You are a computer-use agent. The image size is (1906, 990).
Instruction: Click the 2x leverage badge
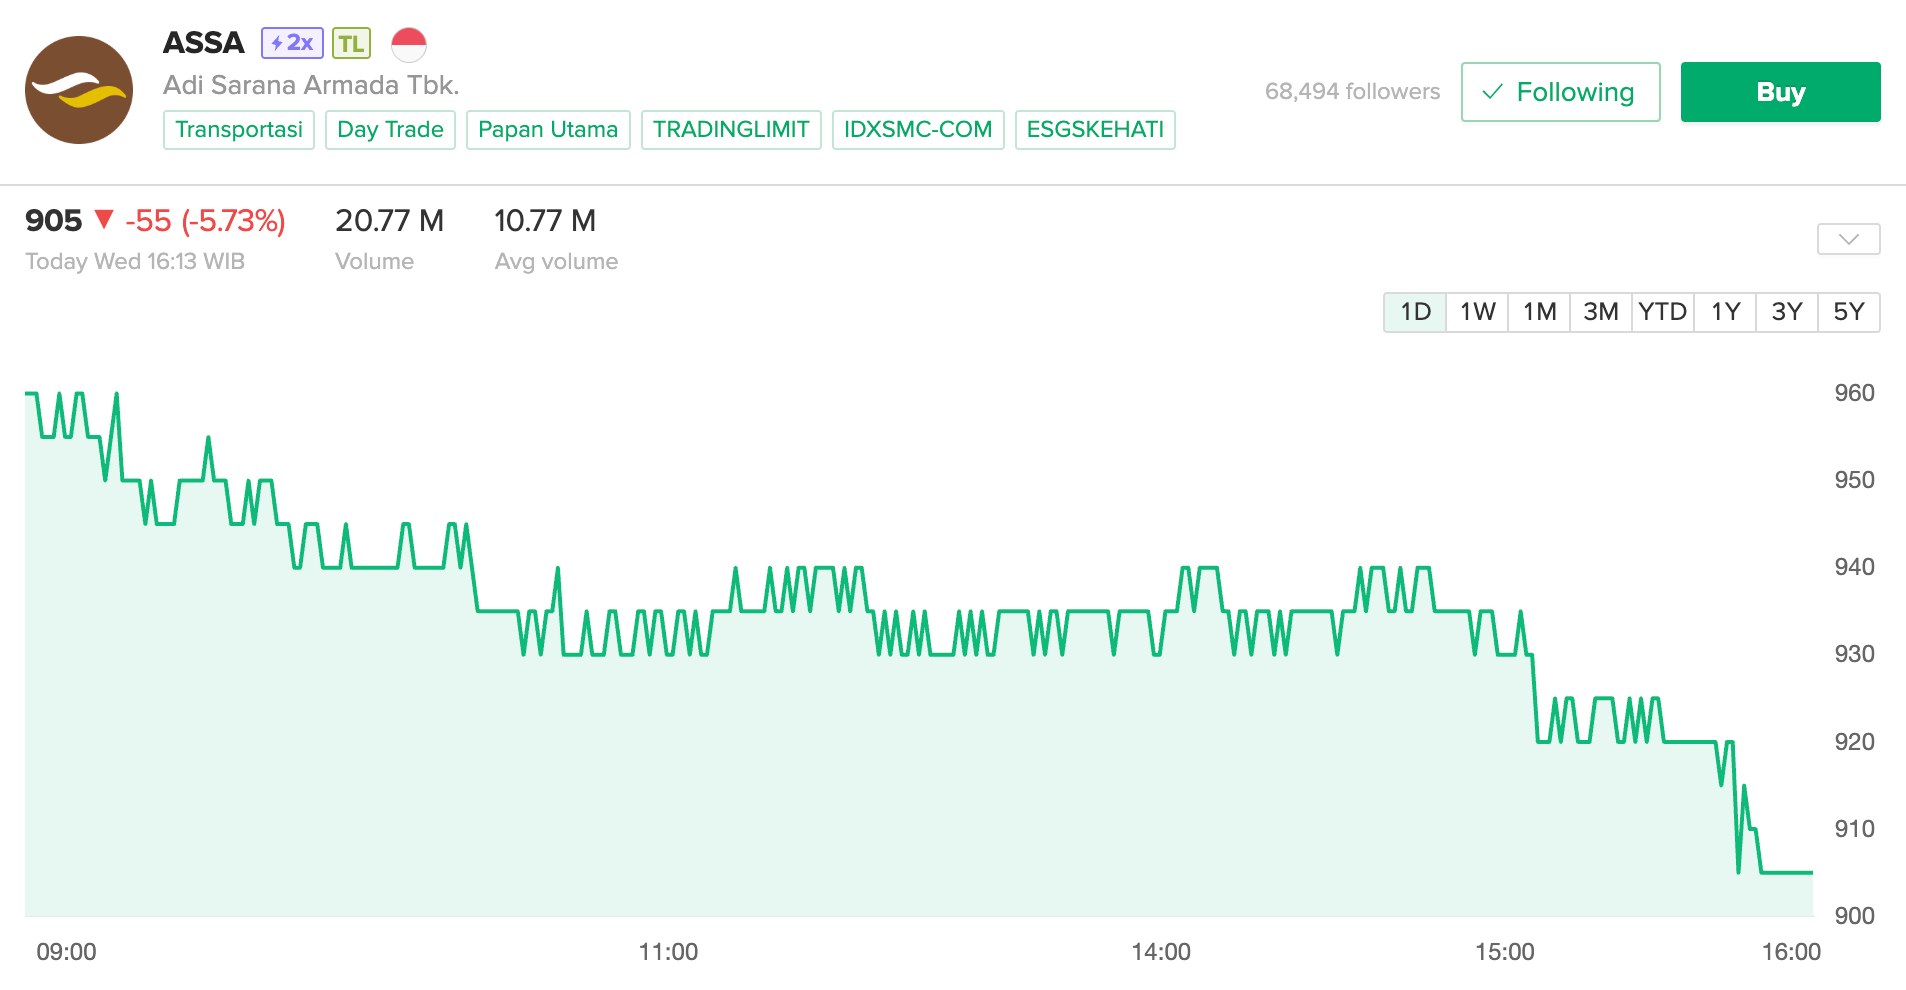292,43
